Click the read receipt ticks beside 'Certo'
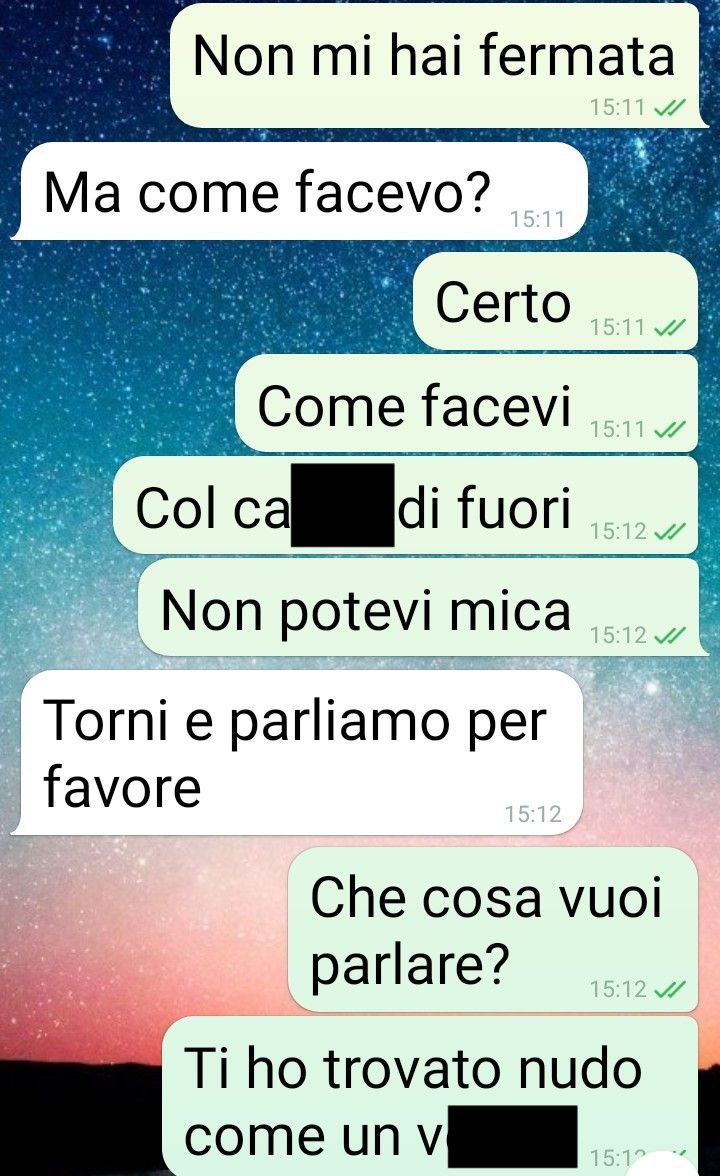 pos(669,328)
